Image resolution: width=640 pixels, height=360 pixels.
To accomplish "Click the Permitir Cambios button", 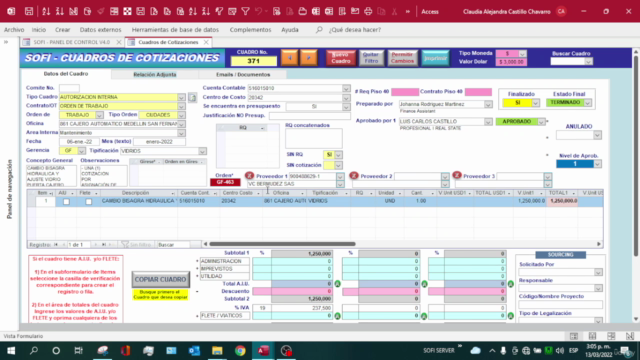I will 402,58.
